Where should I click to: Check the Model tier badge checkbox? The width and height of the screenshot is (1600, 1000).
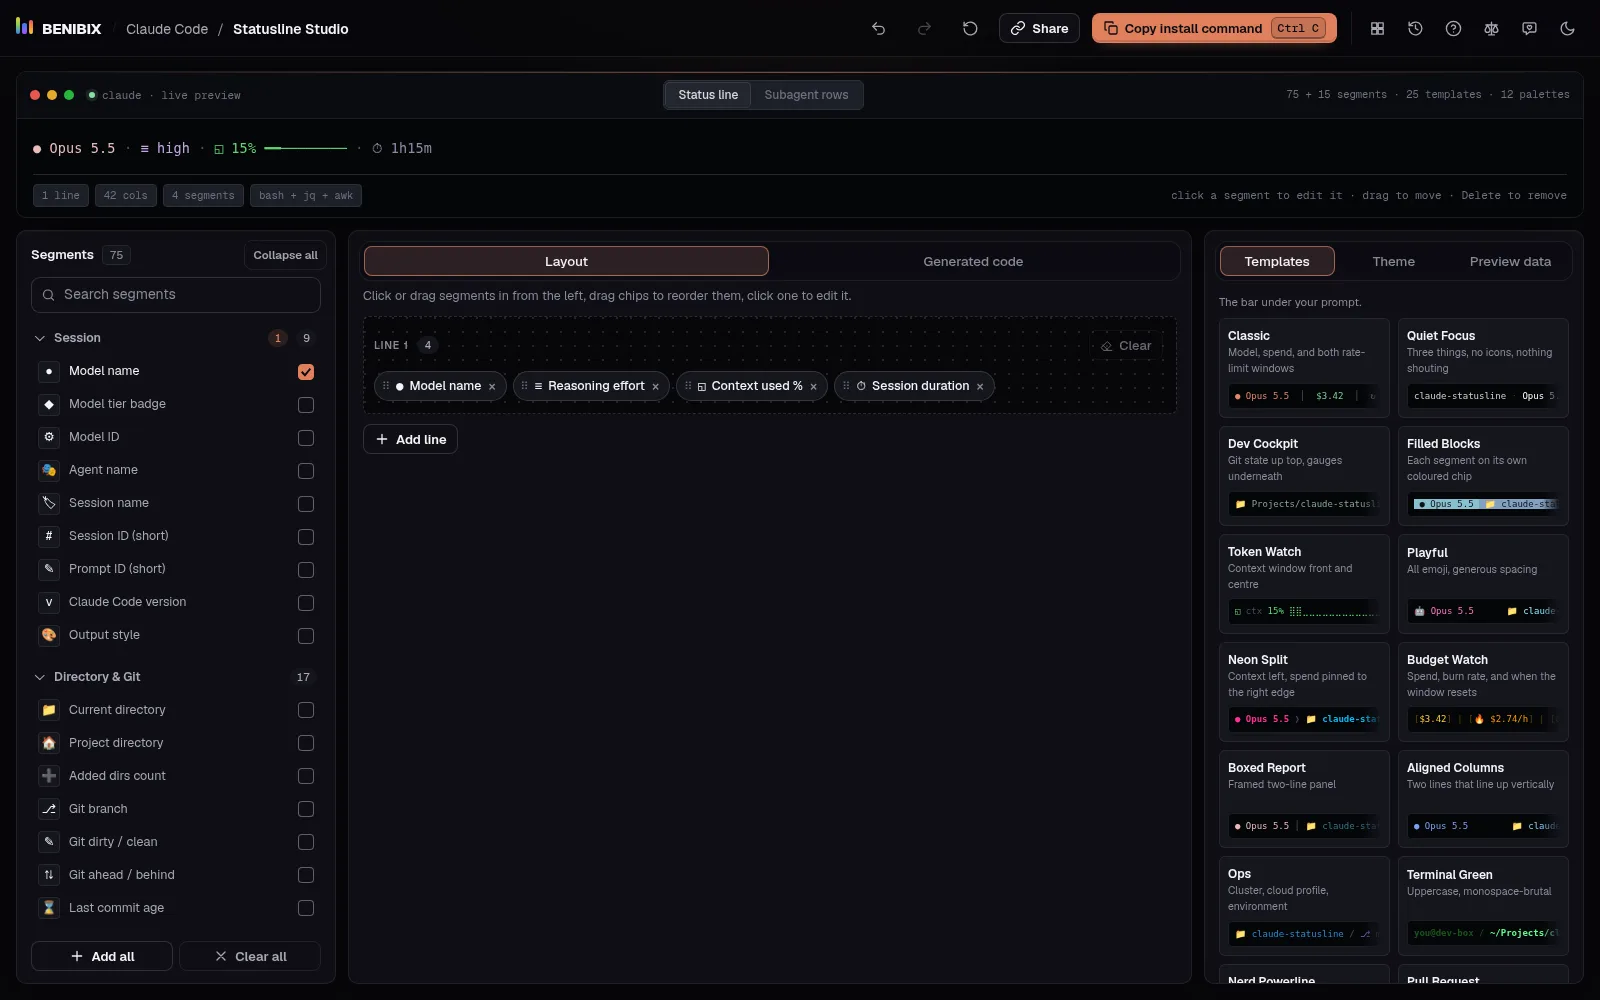(306, 405)
